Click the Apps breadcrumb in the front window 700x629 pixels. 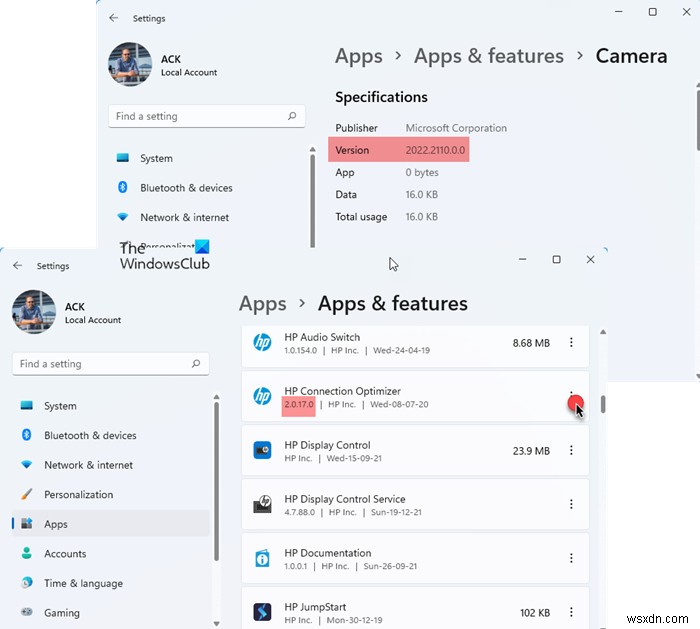[x=262, y=304]
